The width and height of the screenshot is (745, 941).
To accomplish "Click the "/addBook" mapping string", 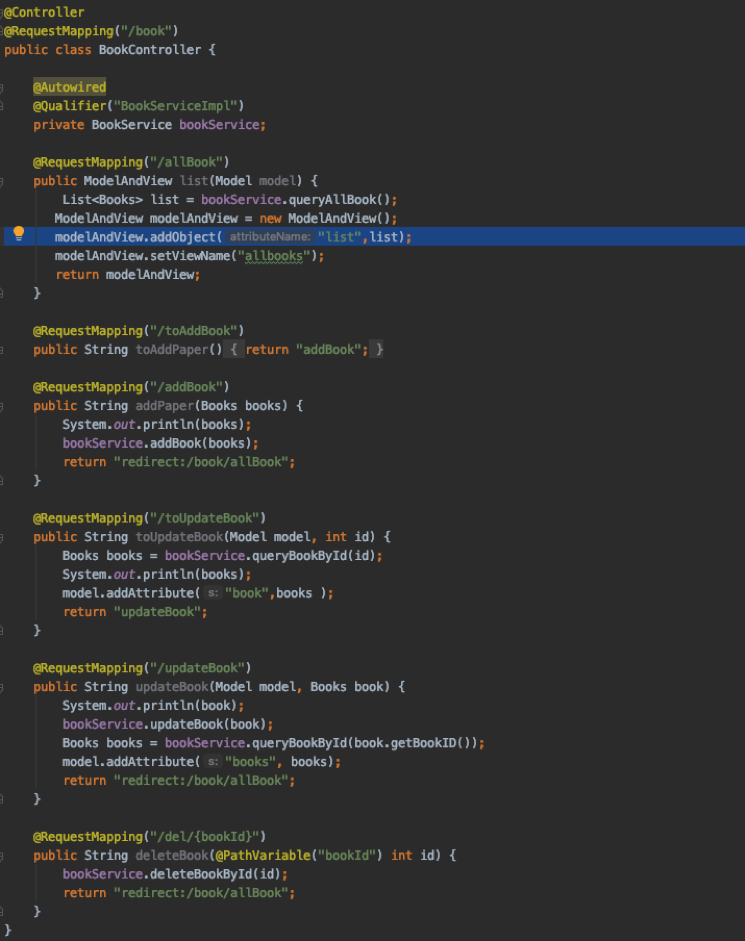I will 186,387.
